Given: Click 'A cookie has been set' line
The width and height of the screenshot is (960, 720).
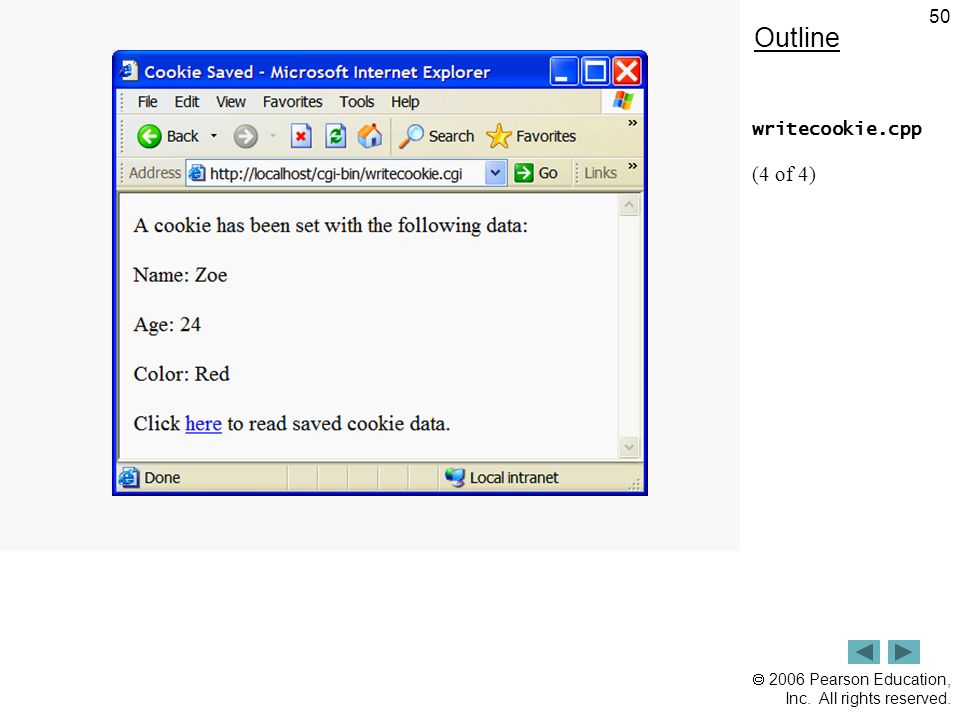Looking at the screenshot, I should (331, 225).
